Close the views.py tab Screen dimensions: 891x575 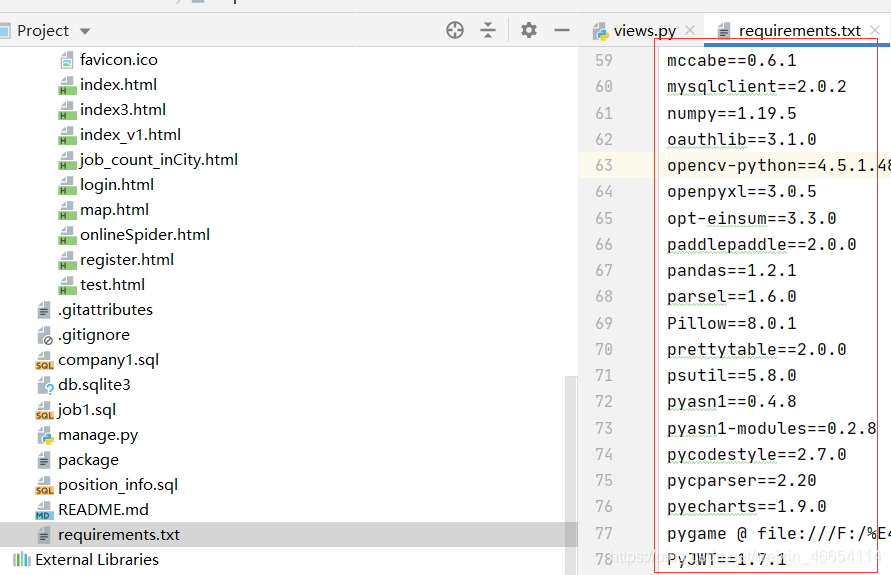[690, 30]
